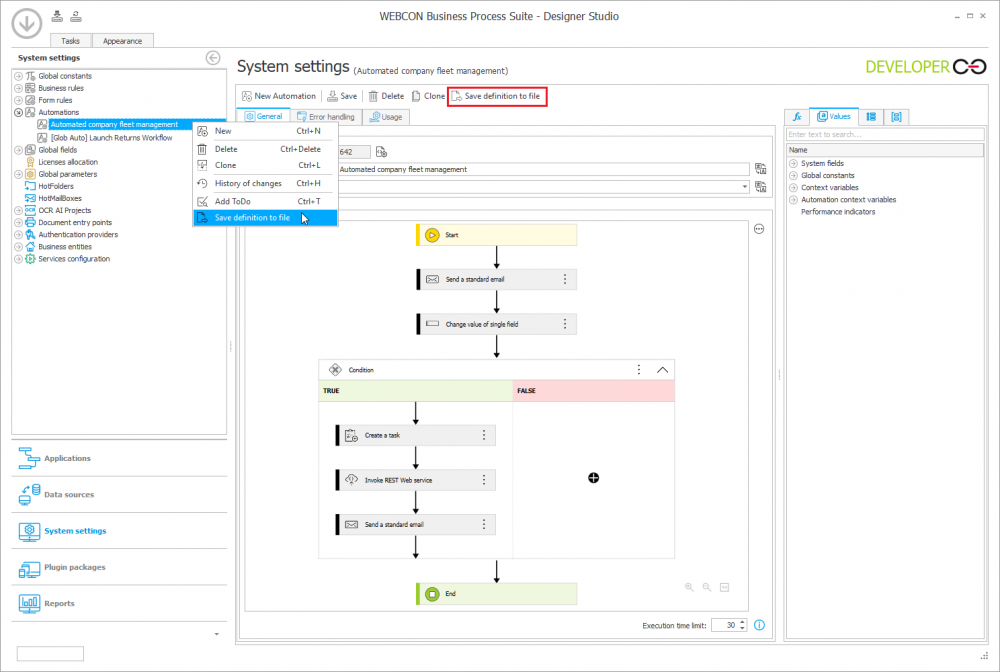Select the General tab
This screenshot has width=1000, height=672.
[x=263, y=117]
